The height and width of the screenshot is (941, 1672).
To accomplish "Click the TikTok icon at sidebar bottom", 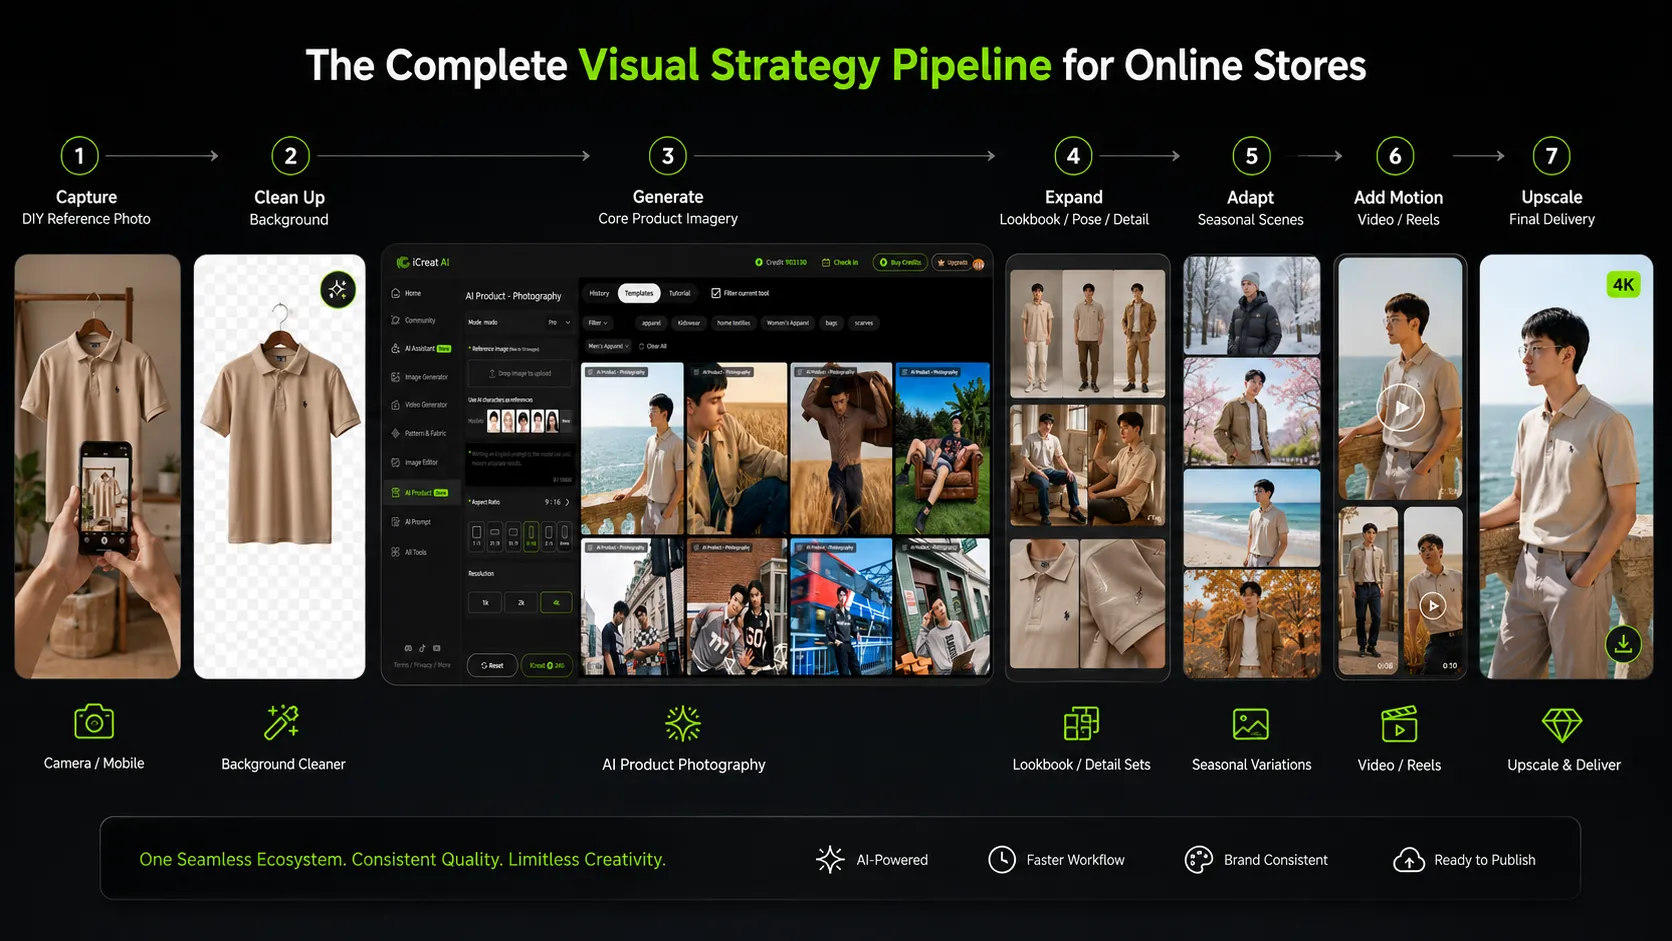I will (422, 648).
